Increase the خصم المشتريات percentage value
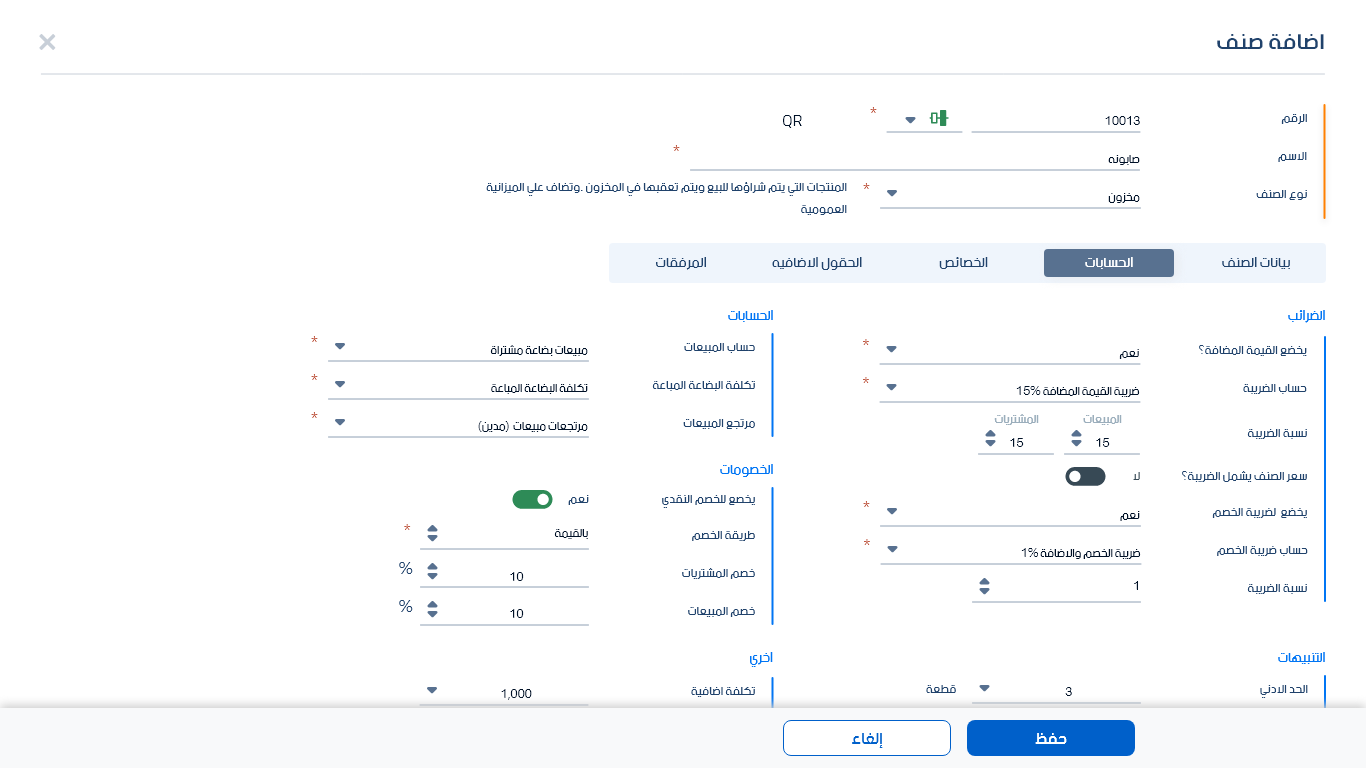This screenshot has height=768, width=1366. [432, 566]
